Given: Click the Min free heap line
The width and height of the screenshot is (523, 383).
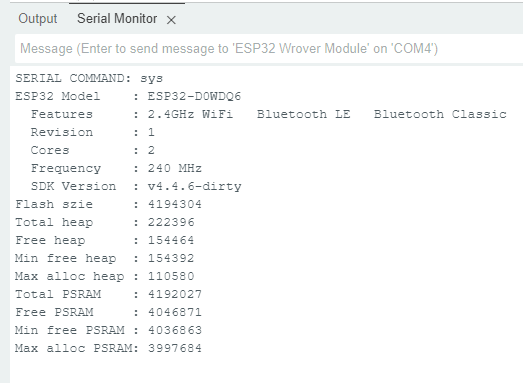Looking at the screenshot, I should pos(105,259).
